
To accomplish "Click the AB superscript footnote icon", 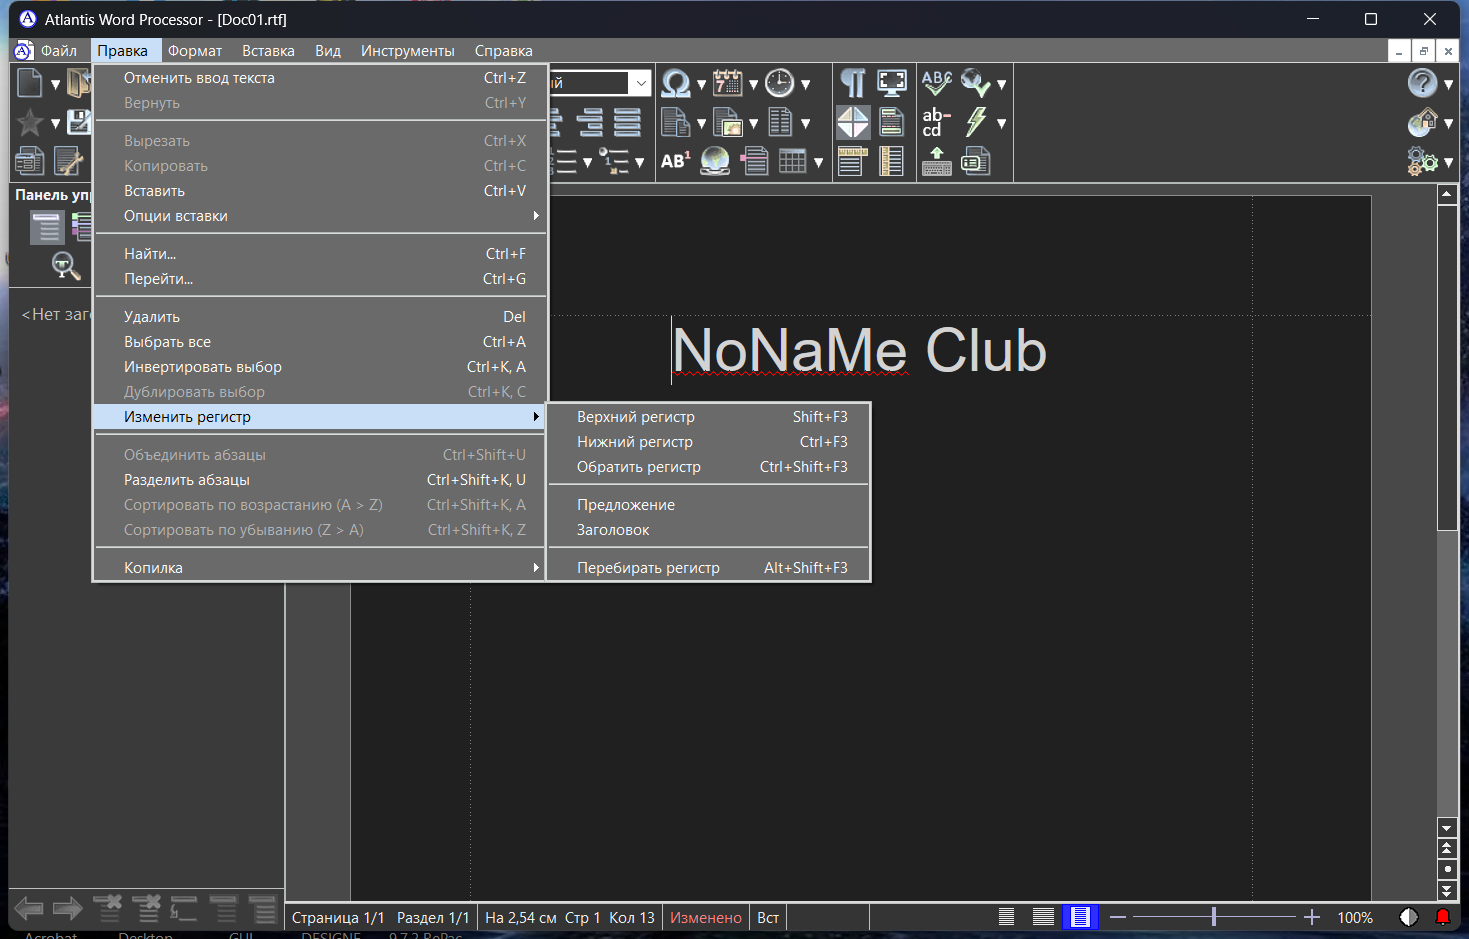I will [x=675, y=160].
